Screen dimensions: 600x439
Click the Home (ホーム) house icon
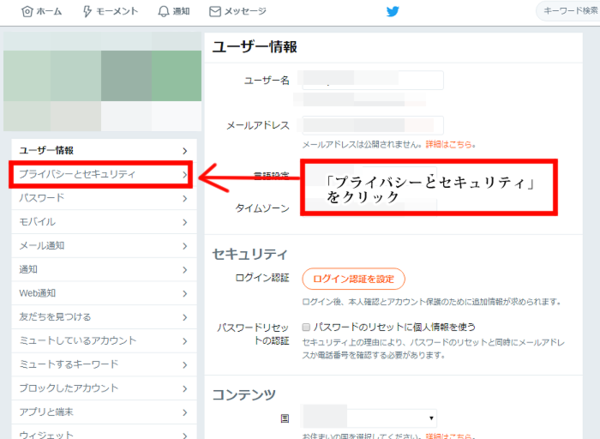point(27,11)
